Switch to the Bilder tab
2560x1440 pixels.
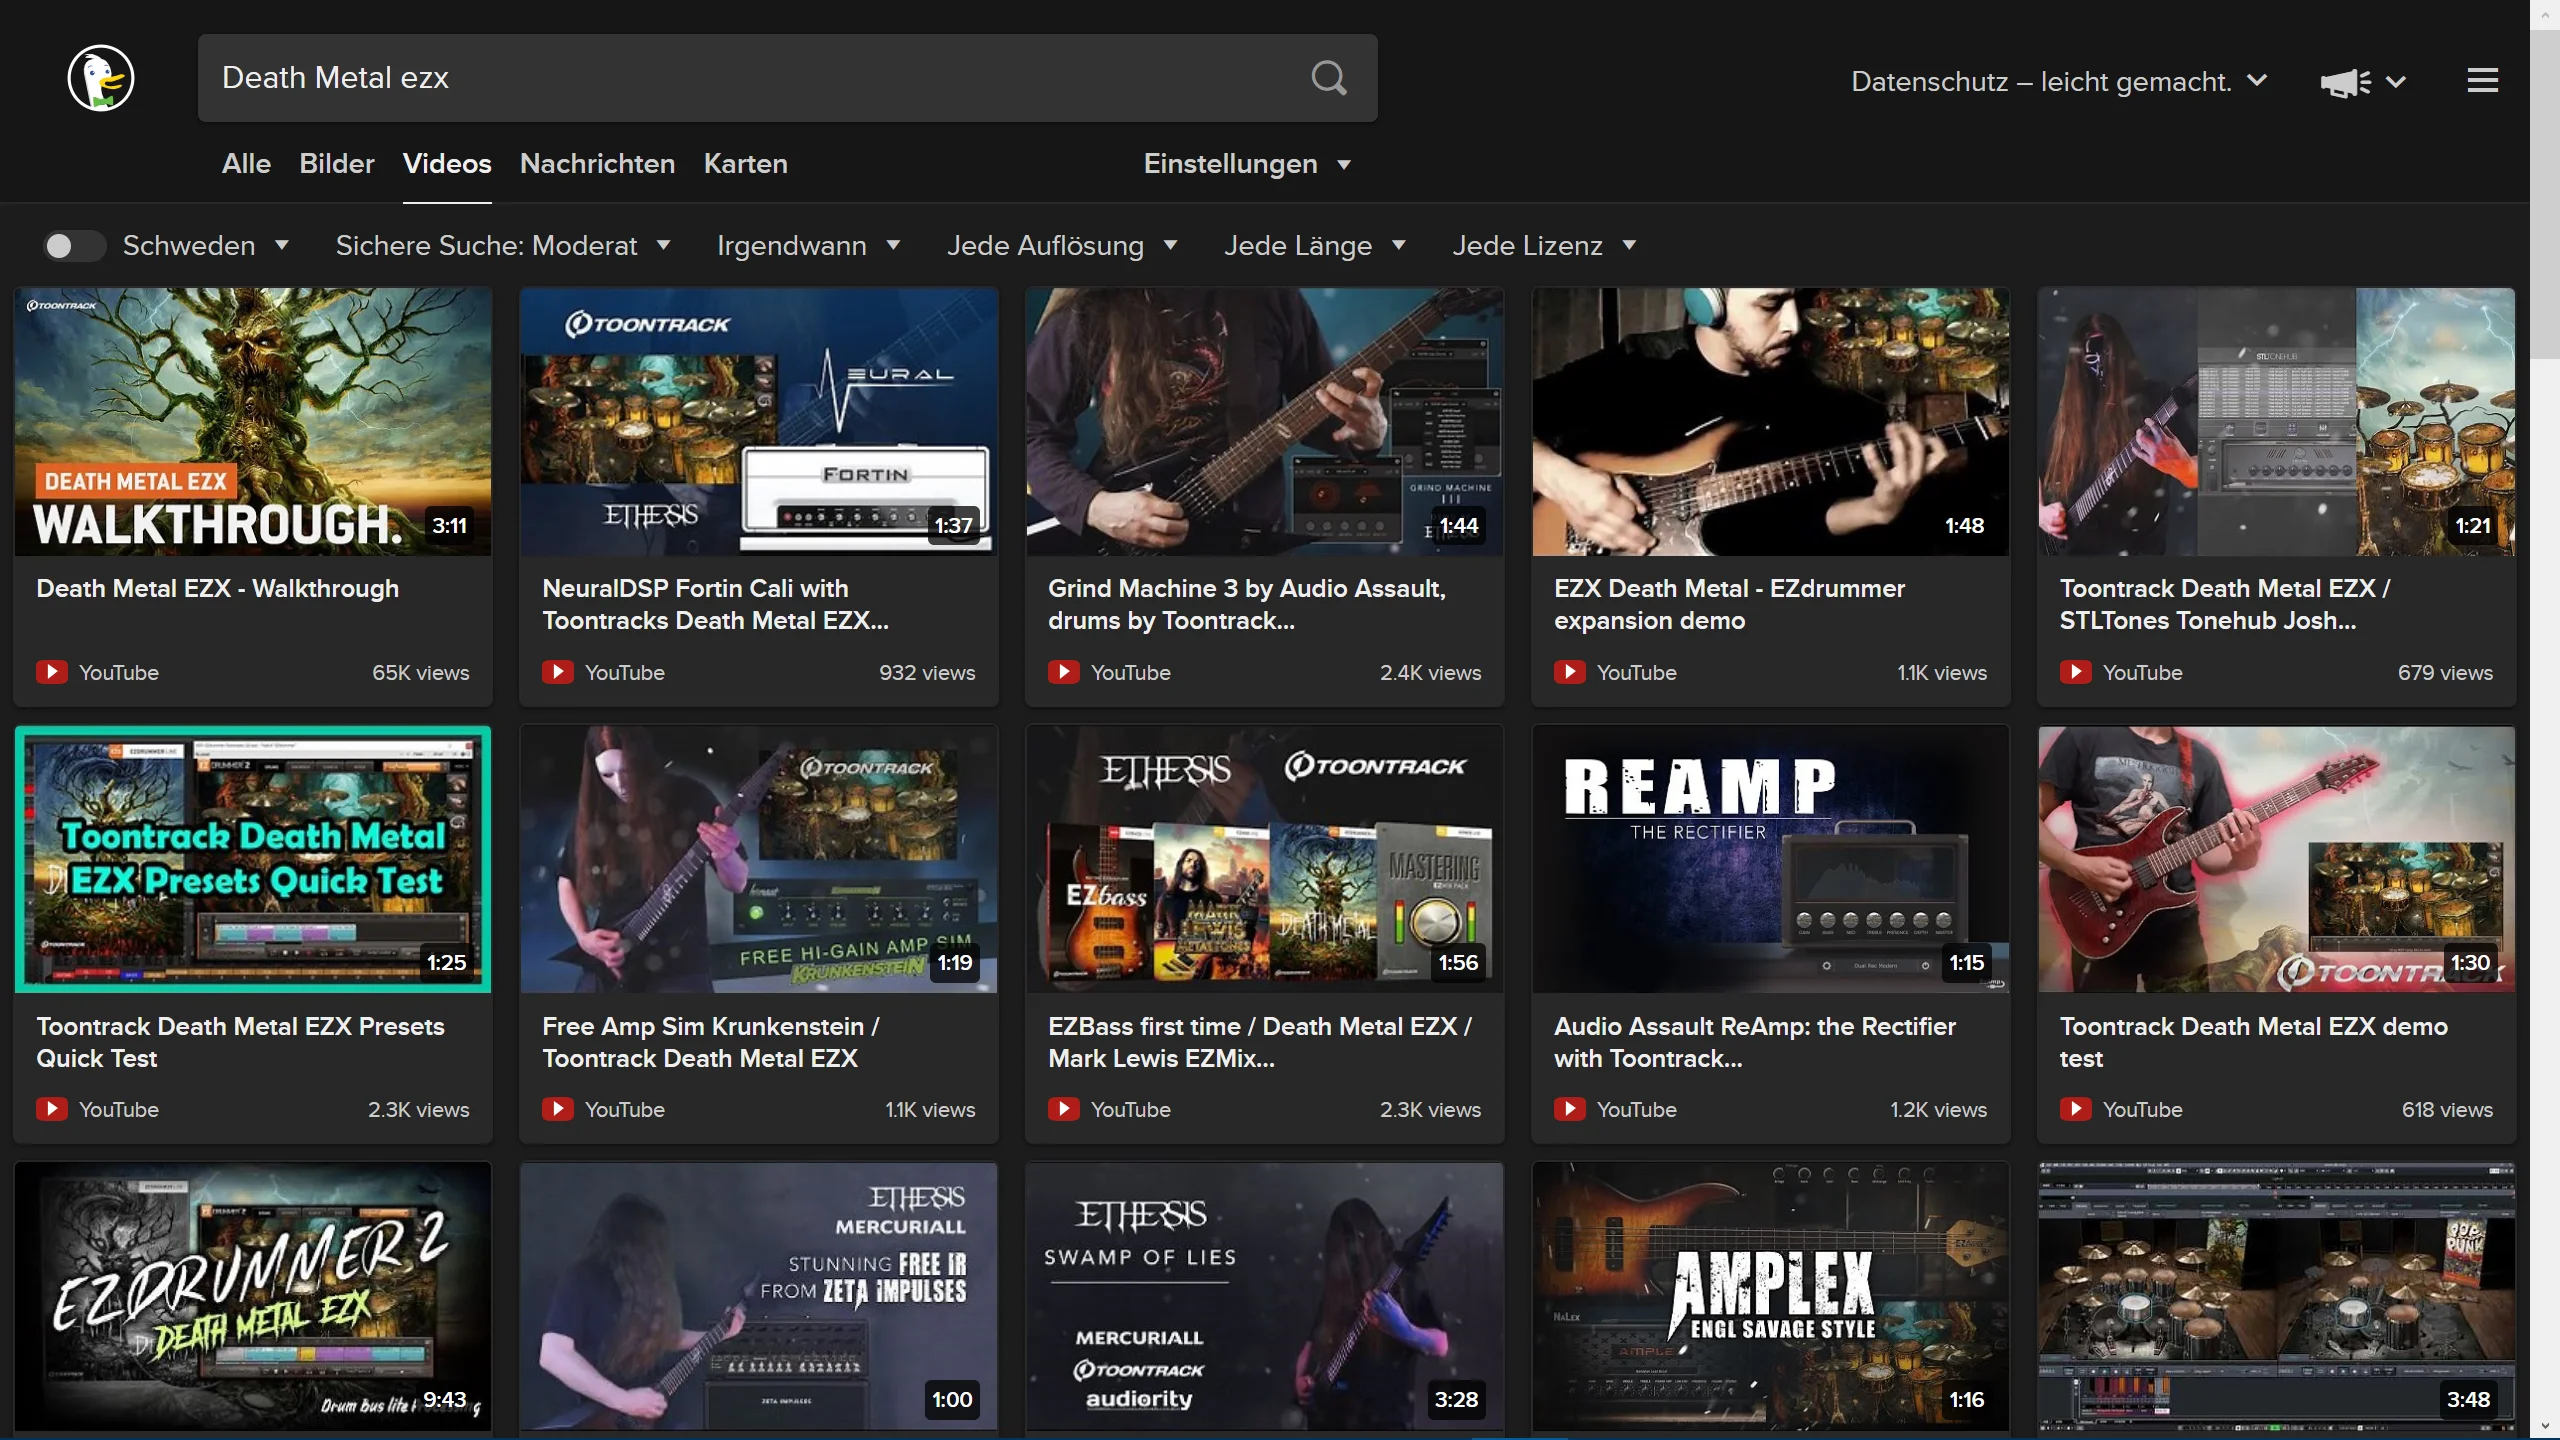[x=337, y=164]
